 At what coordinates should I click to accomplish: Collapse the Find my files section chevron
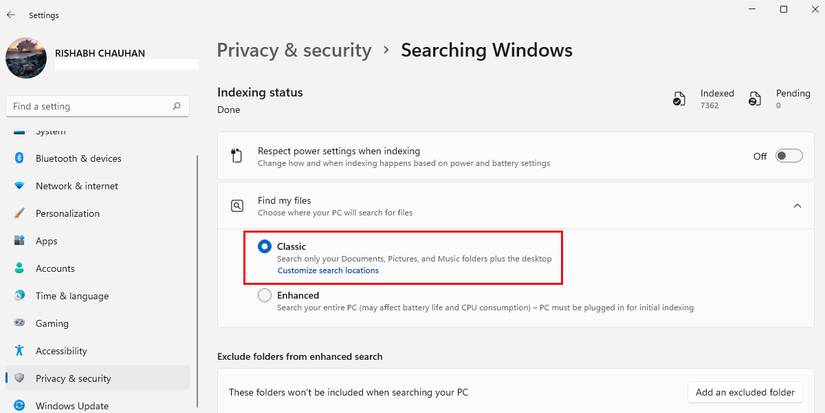coord(797,206)
